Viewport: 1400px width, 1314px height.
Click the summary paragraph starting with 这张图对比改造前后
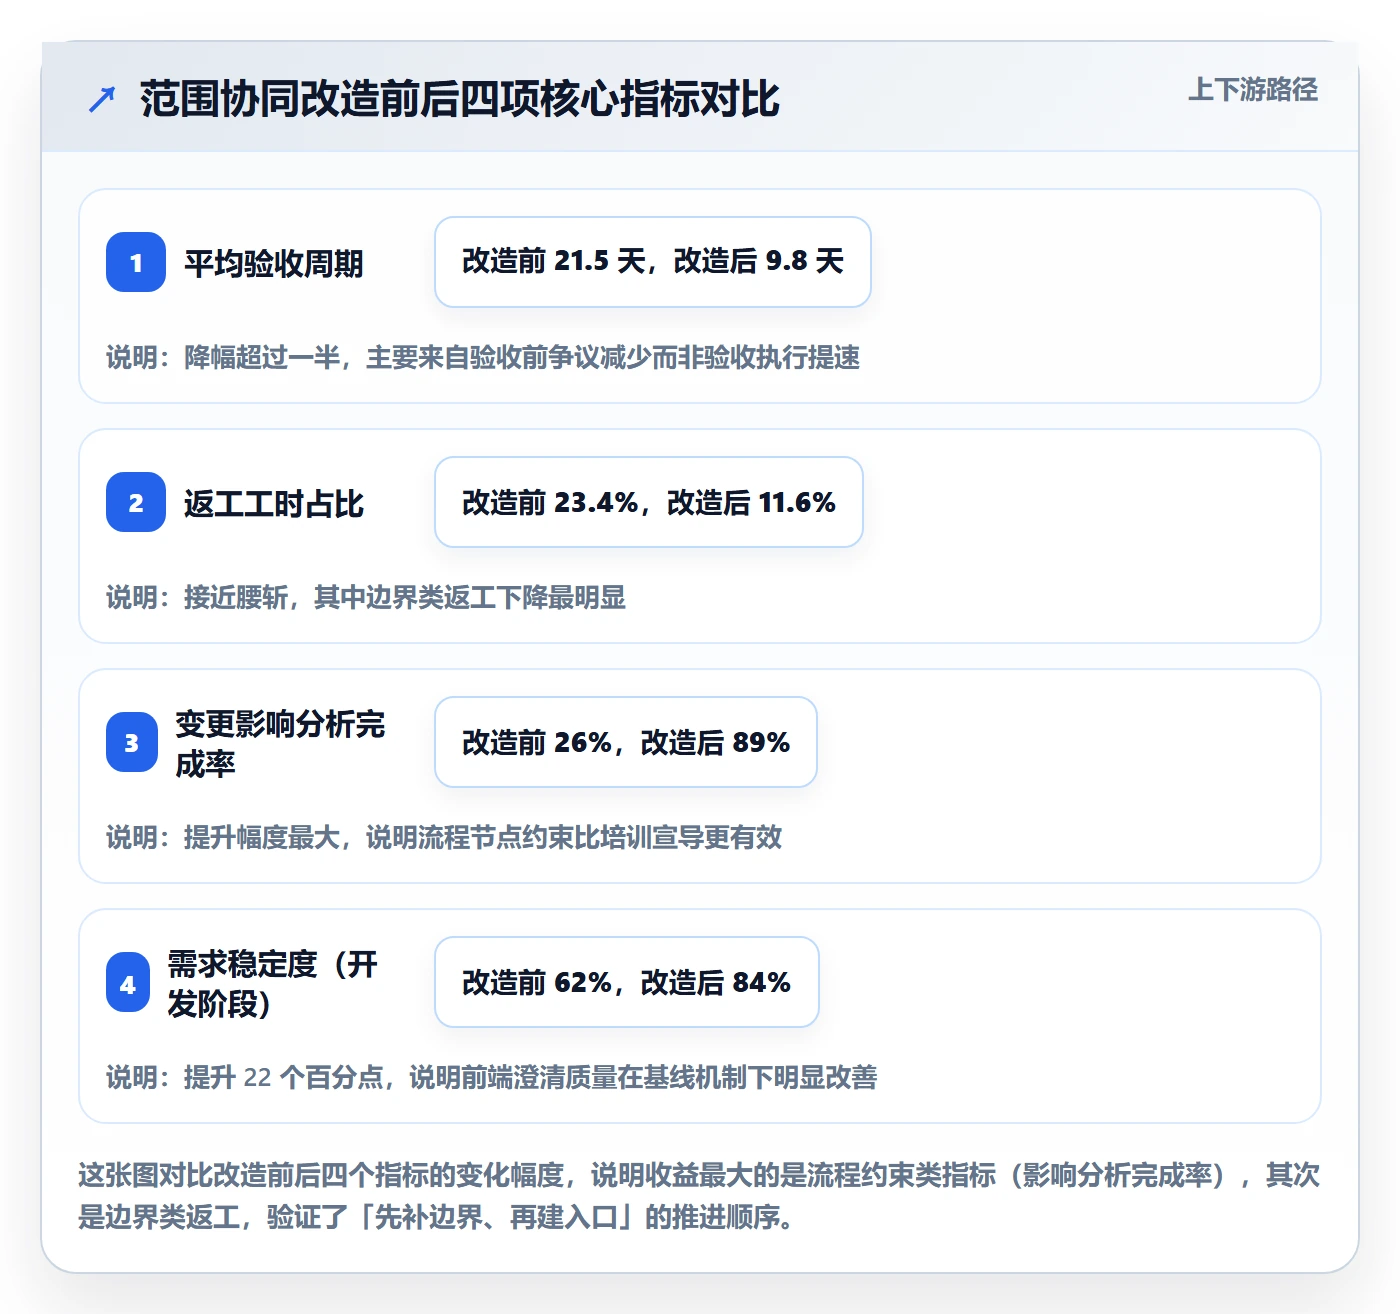click(699, 1196)
